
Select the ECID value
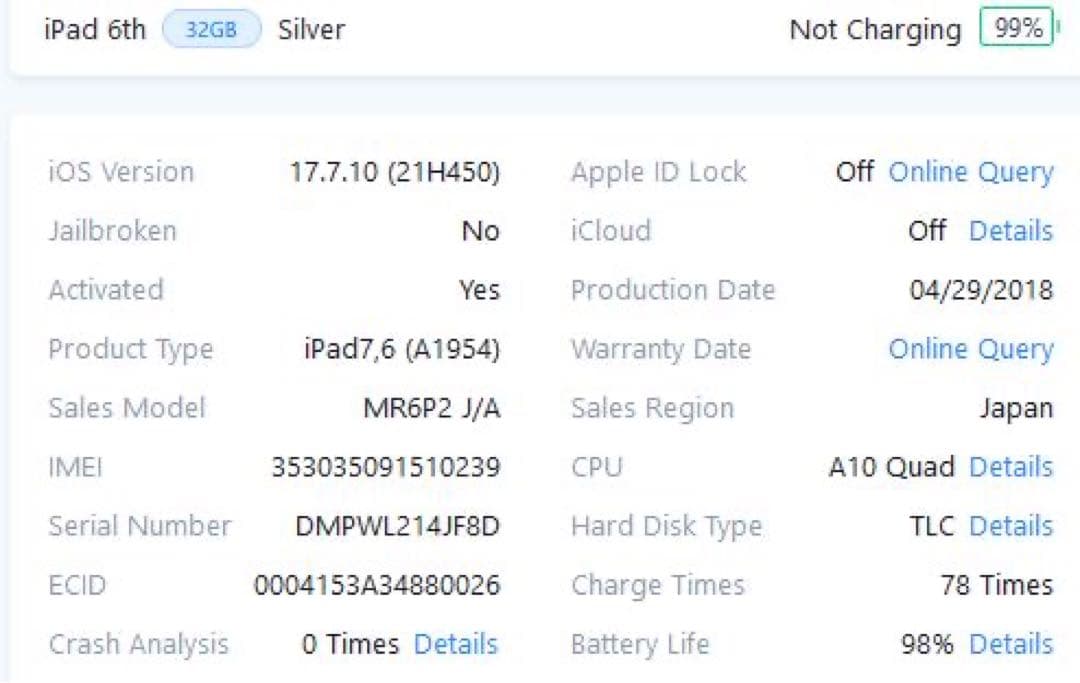pos(381,585)
